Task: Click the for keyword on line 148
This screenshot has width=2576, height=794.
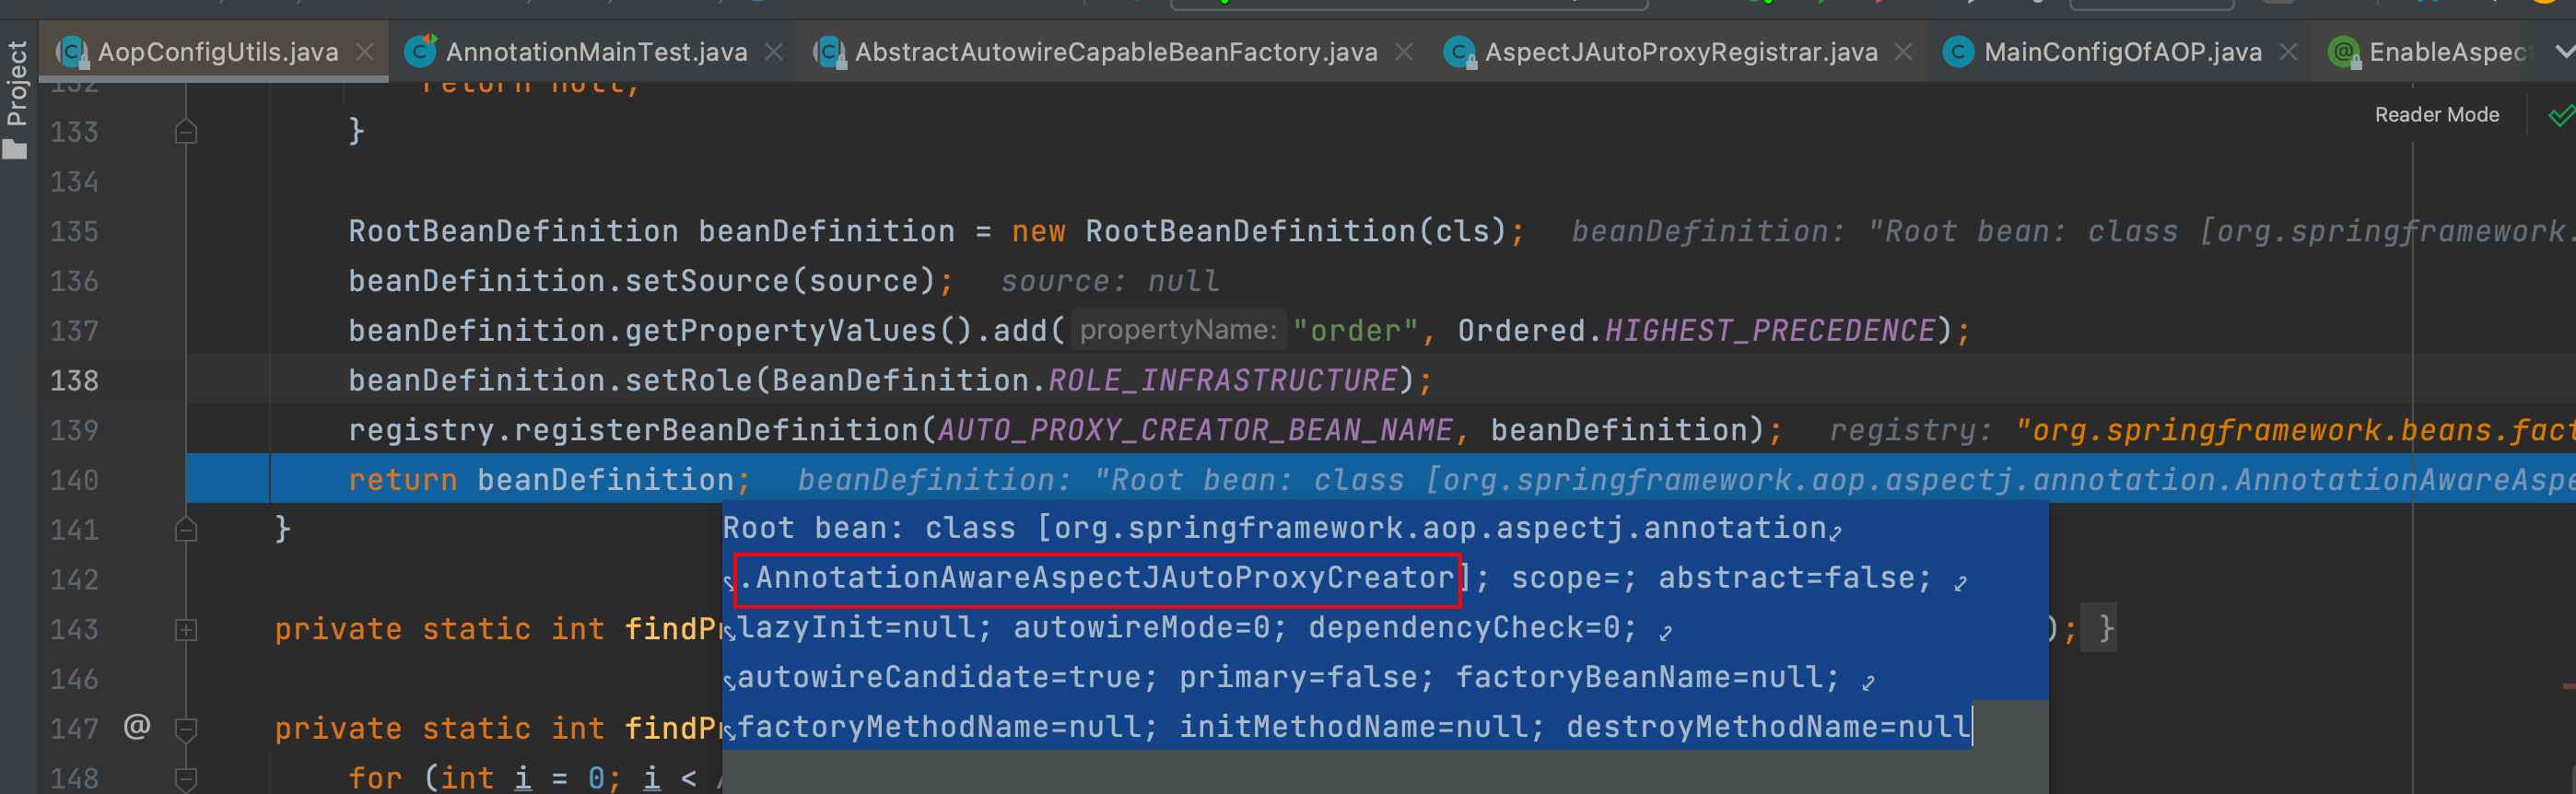Action: [x=375, y=777]
